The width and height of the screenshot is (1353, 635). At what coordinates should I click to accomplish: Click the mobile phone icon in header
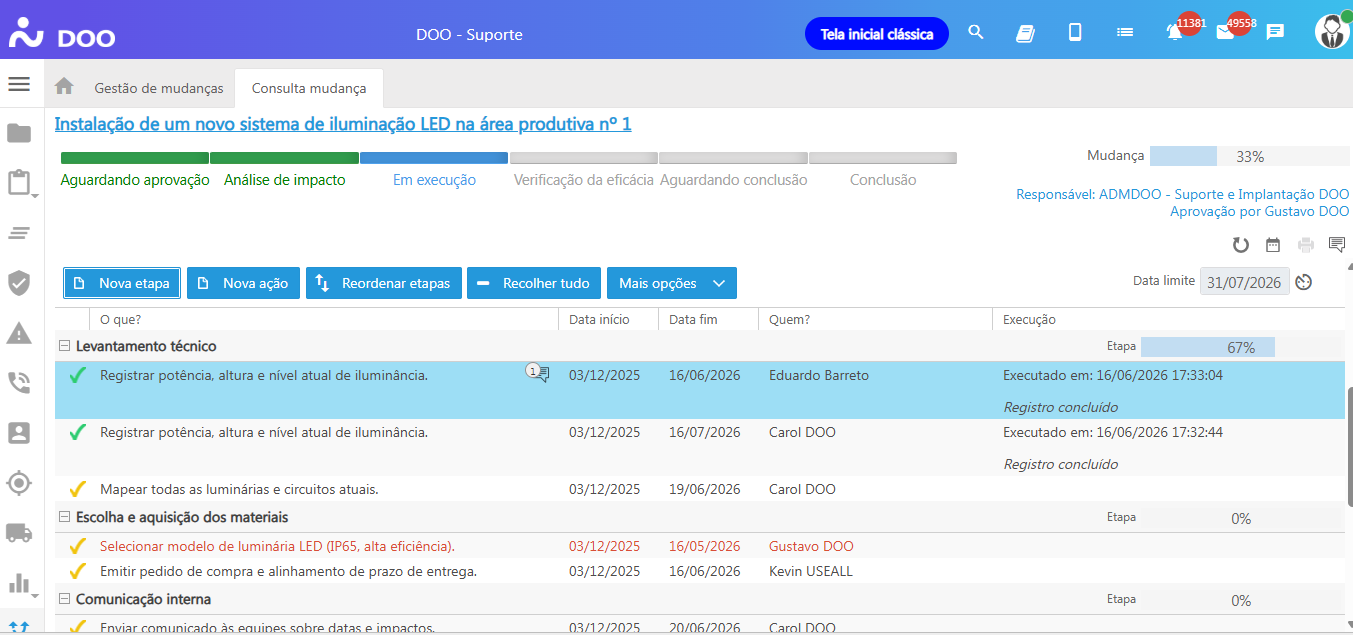1075,32
